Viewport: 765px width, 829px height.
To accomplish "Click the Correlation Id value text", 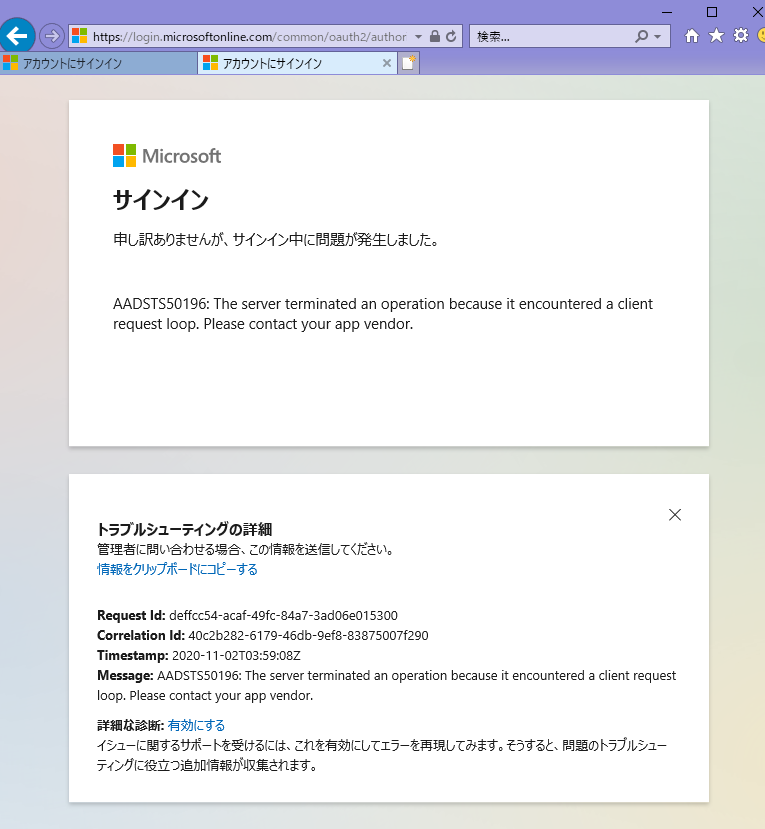I will (308, 635).
